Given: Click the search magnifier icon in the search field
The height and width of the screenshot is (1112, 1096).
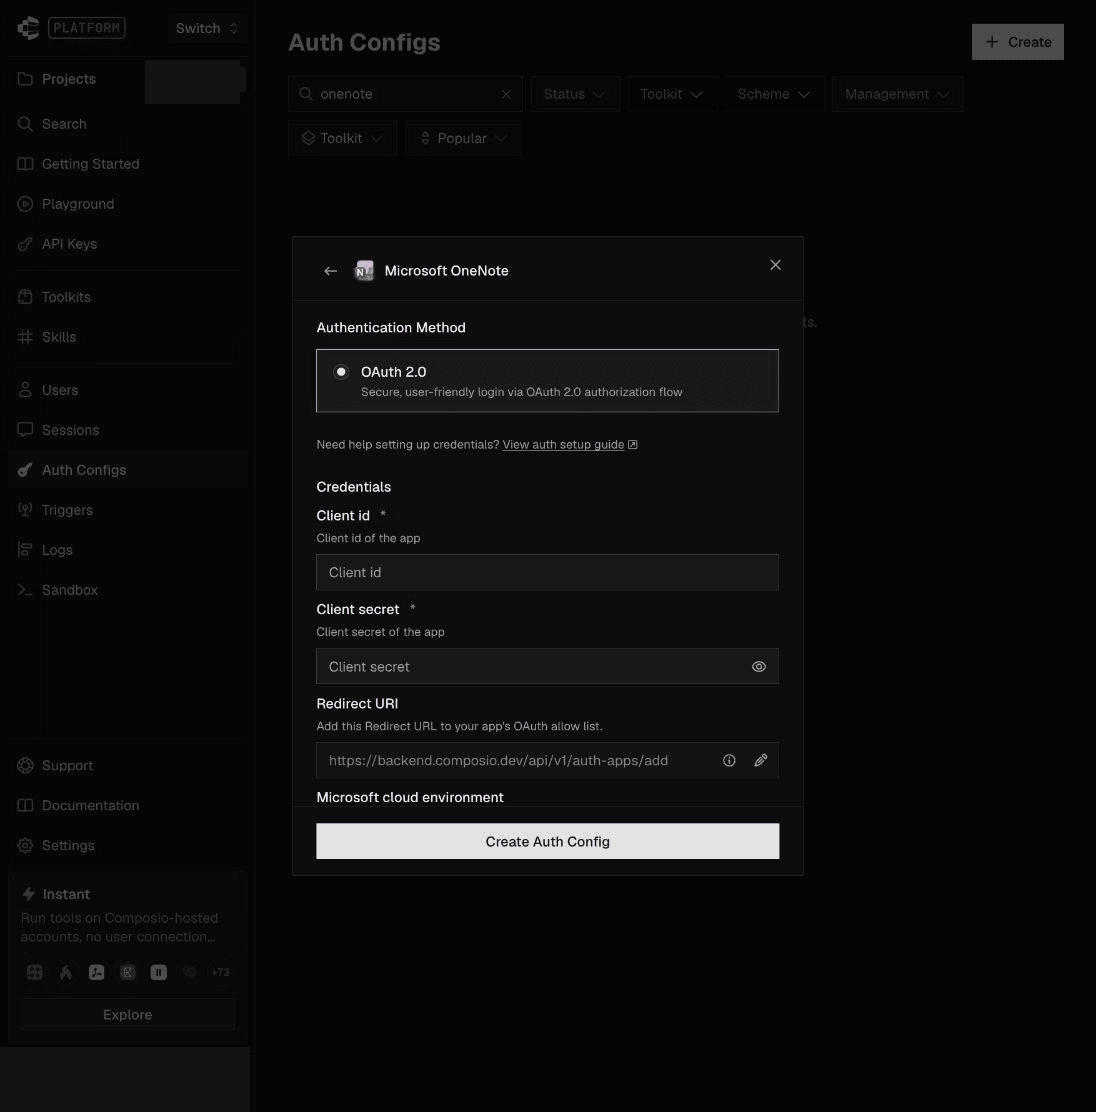Looking at the screenshot, I should tap(306, 94).
